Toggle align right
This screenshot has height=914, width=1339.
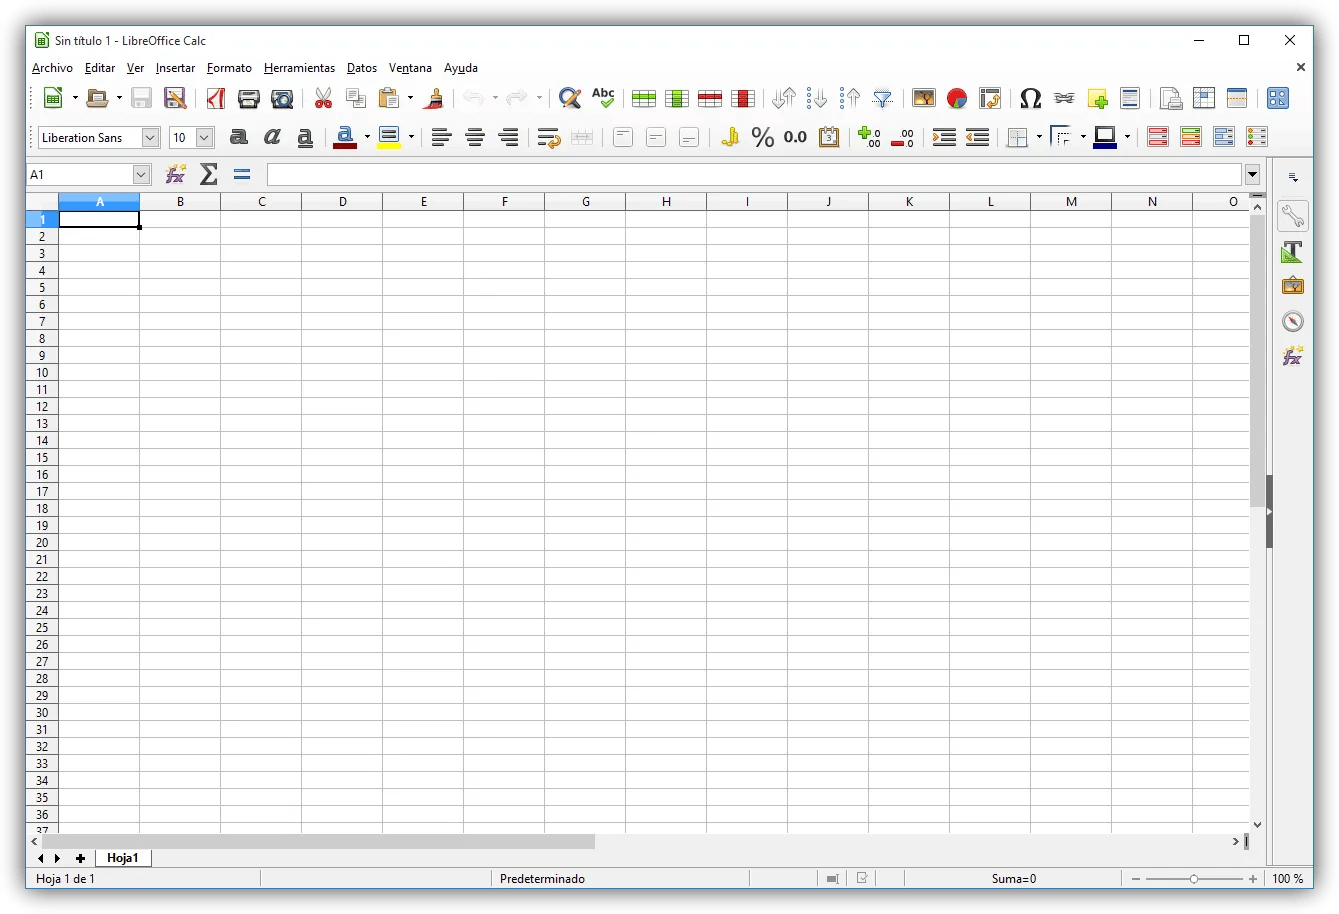[508, 137]
